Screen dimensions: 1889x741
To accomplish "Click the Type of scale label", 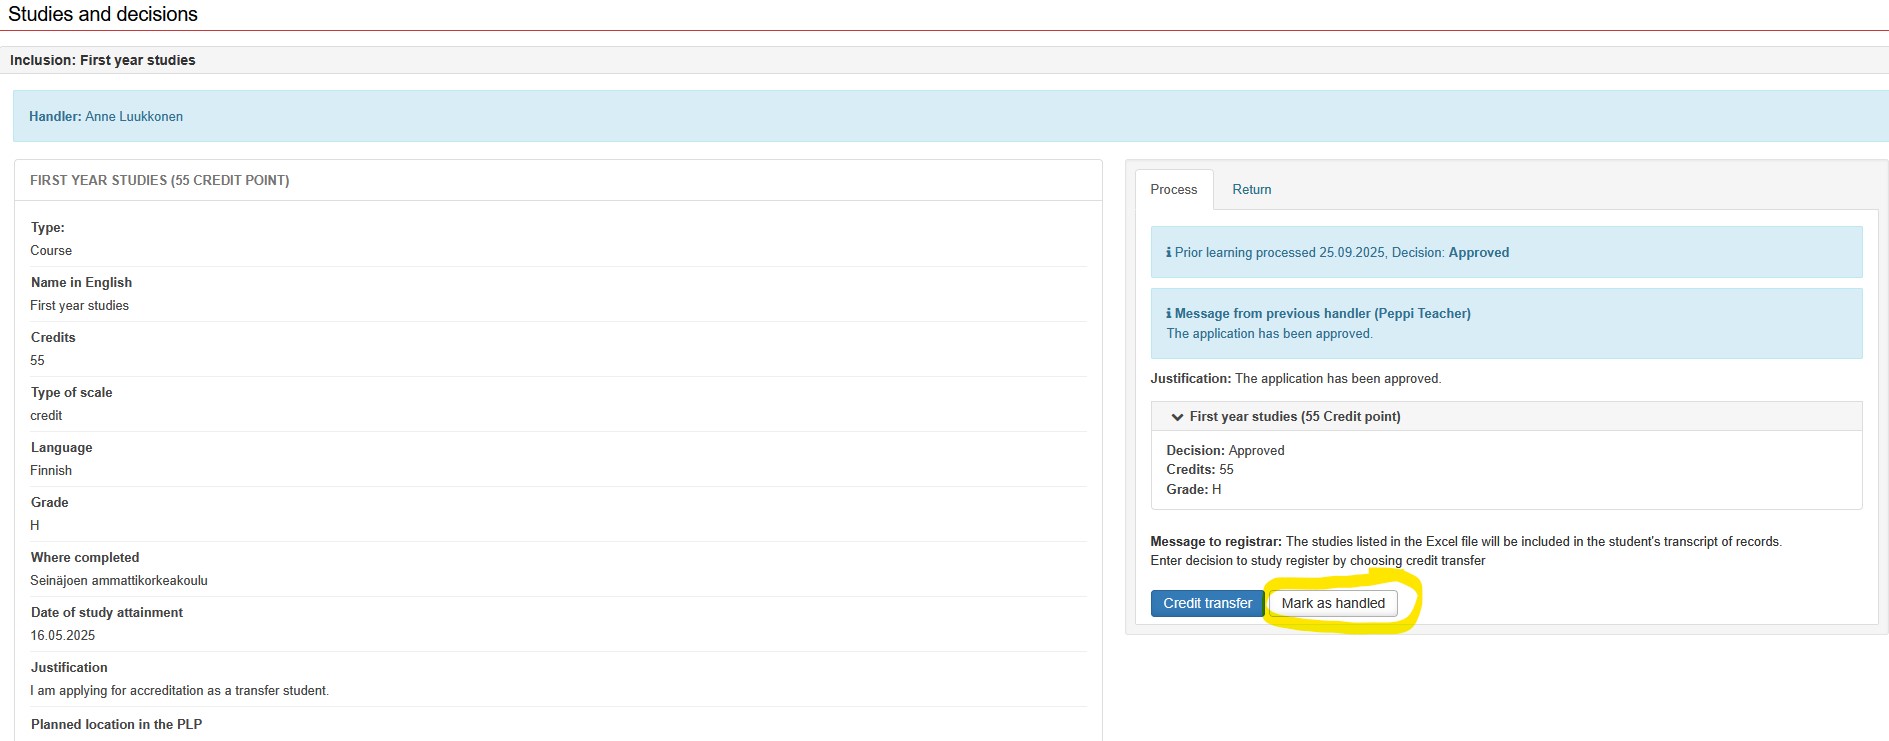I will 71,392.
